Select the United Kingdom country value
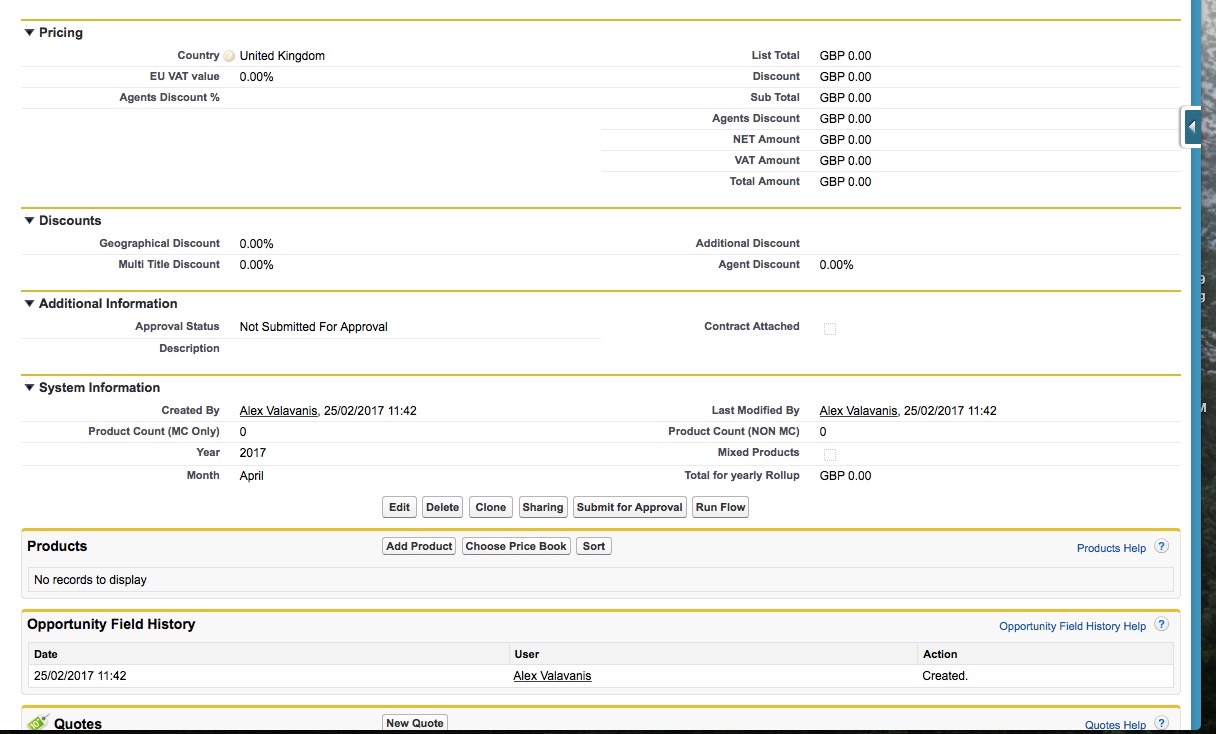The image size is (1216, 734). [282, 56]
